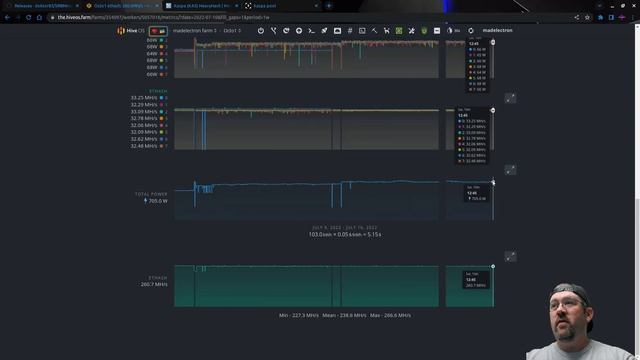Open the run command terminal icon
This screenshot has height=360, width=640.
pos(311,31)
